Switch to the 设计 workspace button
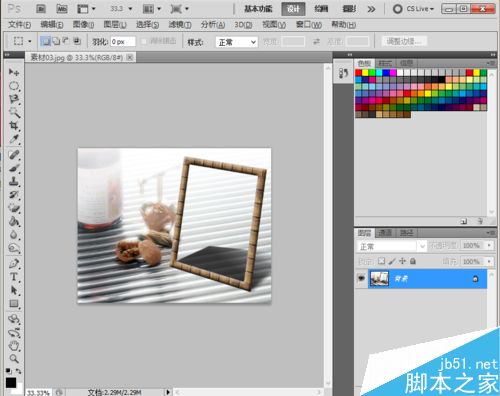The height and width of the screenshot is (396, 500). 293,9
